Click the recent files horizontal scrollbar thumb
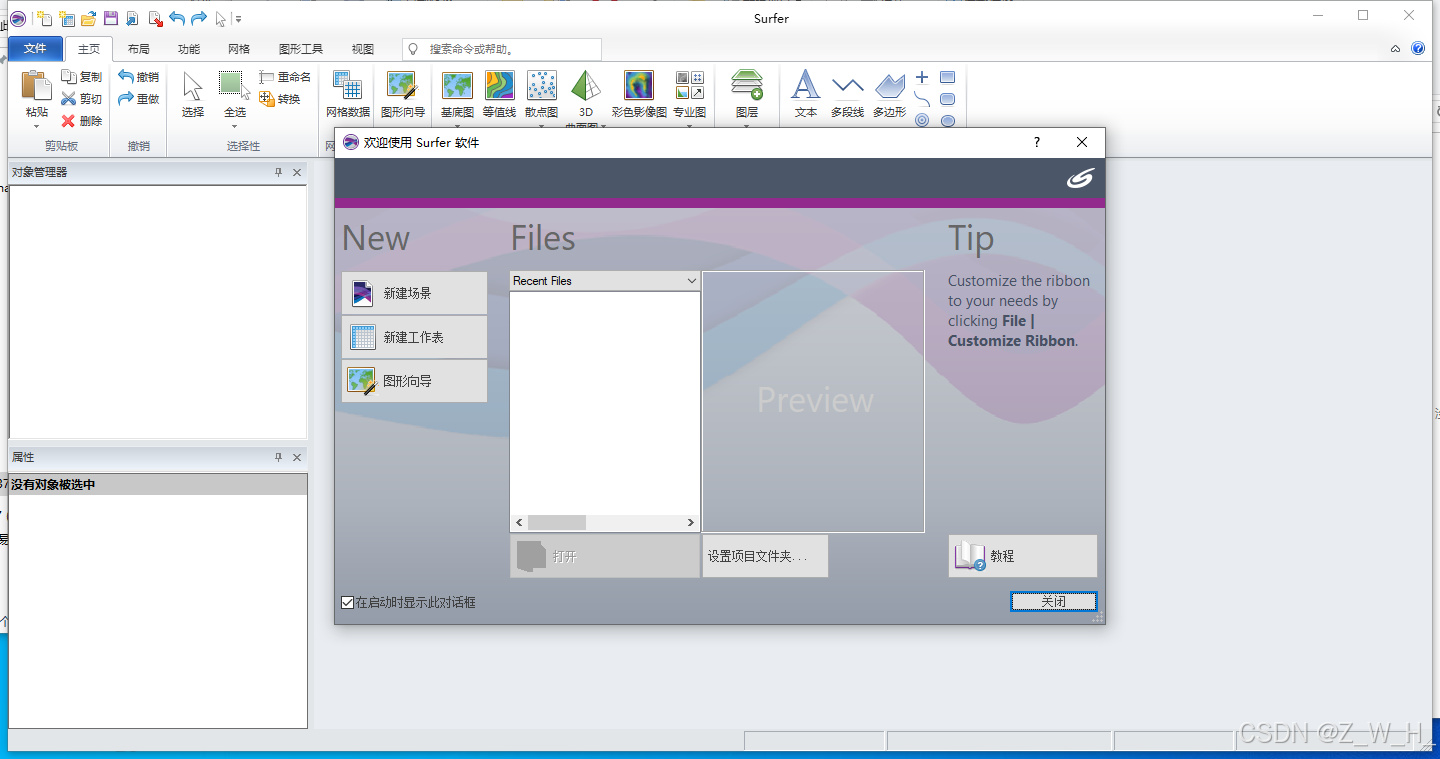Viewport: 1440px width, 759px height. point(556,523)
